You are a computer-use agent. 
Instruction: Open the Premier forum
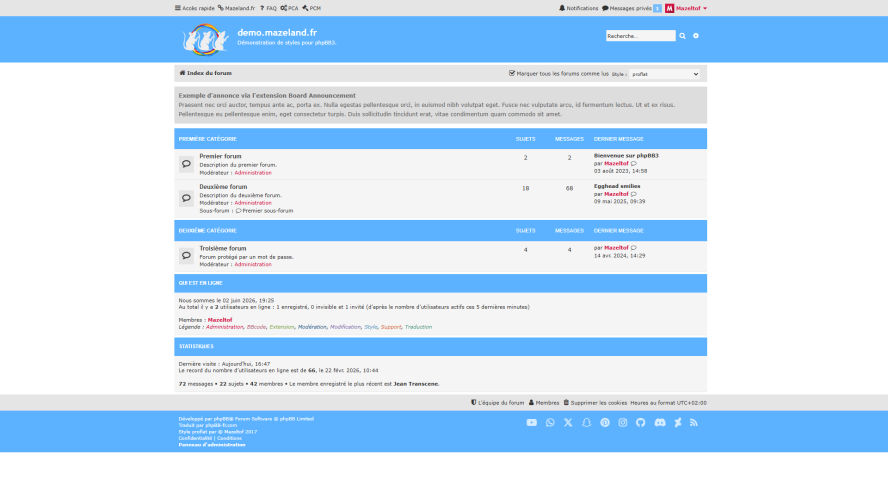coord(220,156)
